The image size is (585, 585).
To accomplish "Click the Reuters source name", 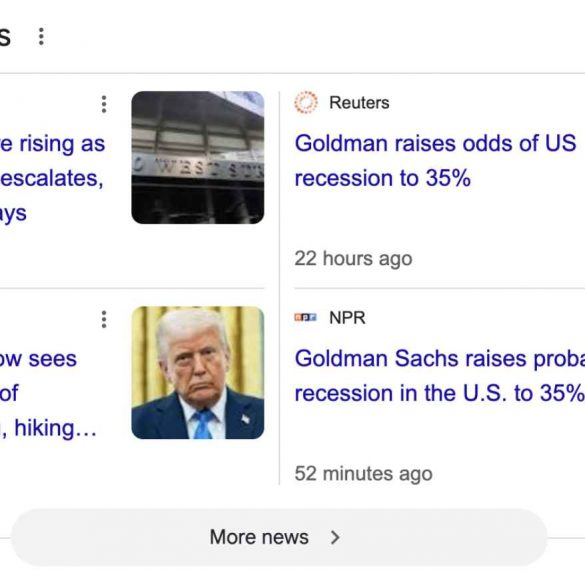I will (x=359, y=103).
